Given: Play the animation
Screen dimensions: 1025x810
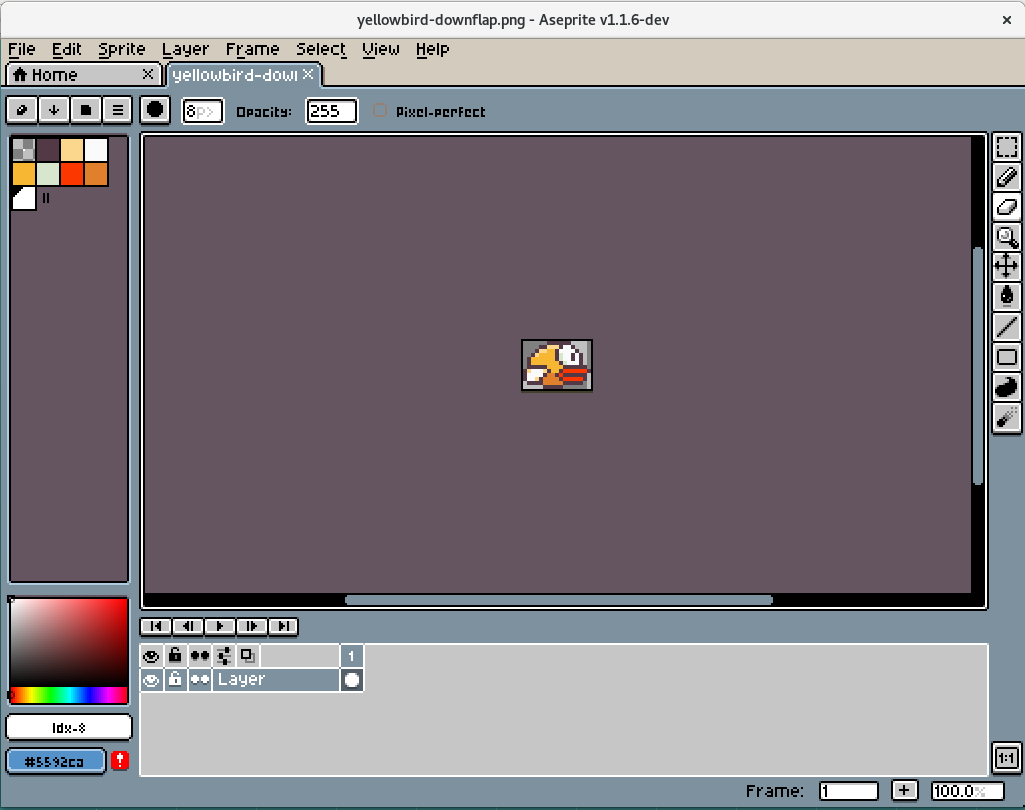Looking at the screenshot, I should coord(220,626).
